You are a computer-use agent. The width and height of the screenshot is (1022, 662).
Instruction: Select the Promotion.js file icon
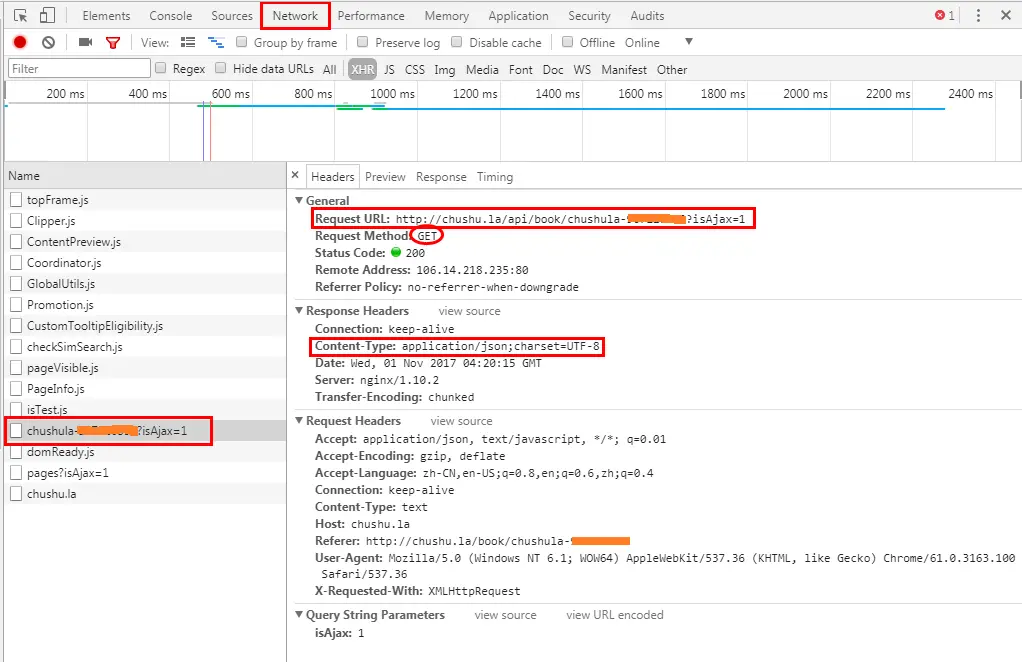[16, 304]
